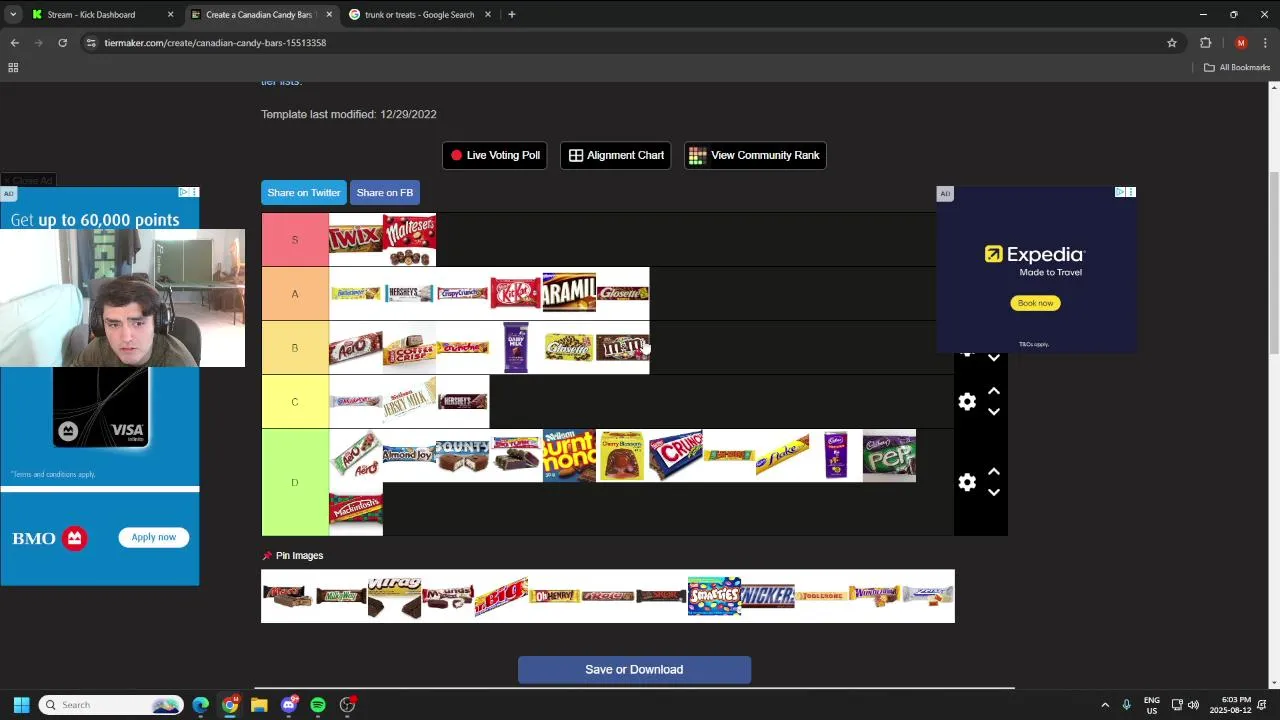This screenshot has width=1280, height=720.
Task: Pick the Mr. Big bar from unranked images
Action: [x=501, y=597]
